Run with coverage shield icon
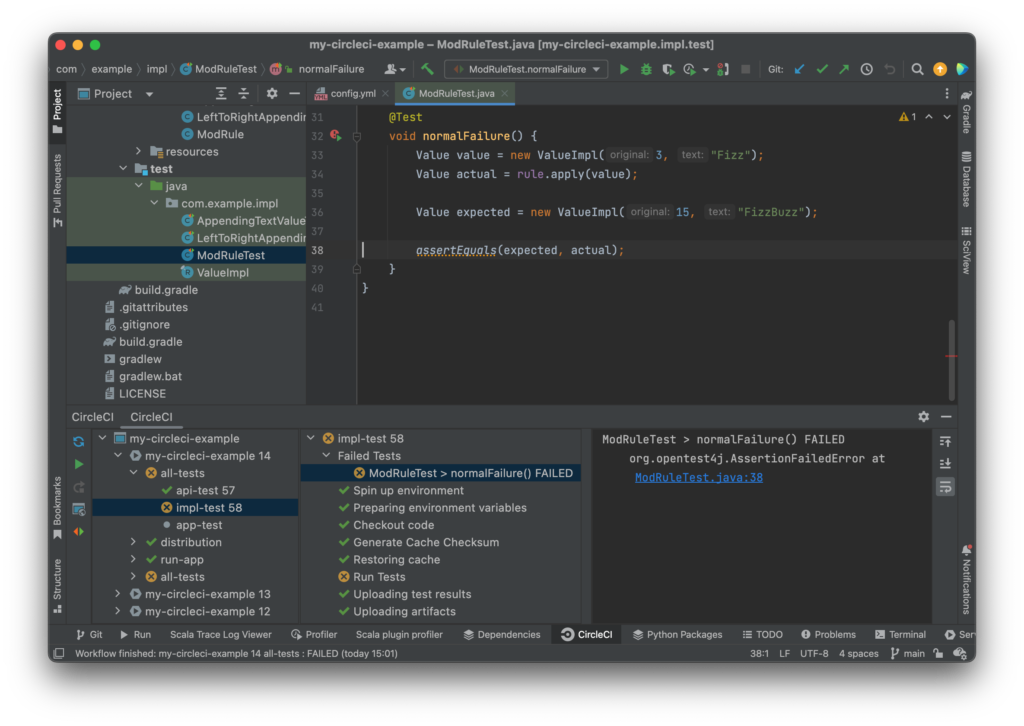This screenshot has width=1024, height=726. pyautogui.click(x=667, y=69)
